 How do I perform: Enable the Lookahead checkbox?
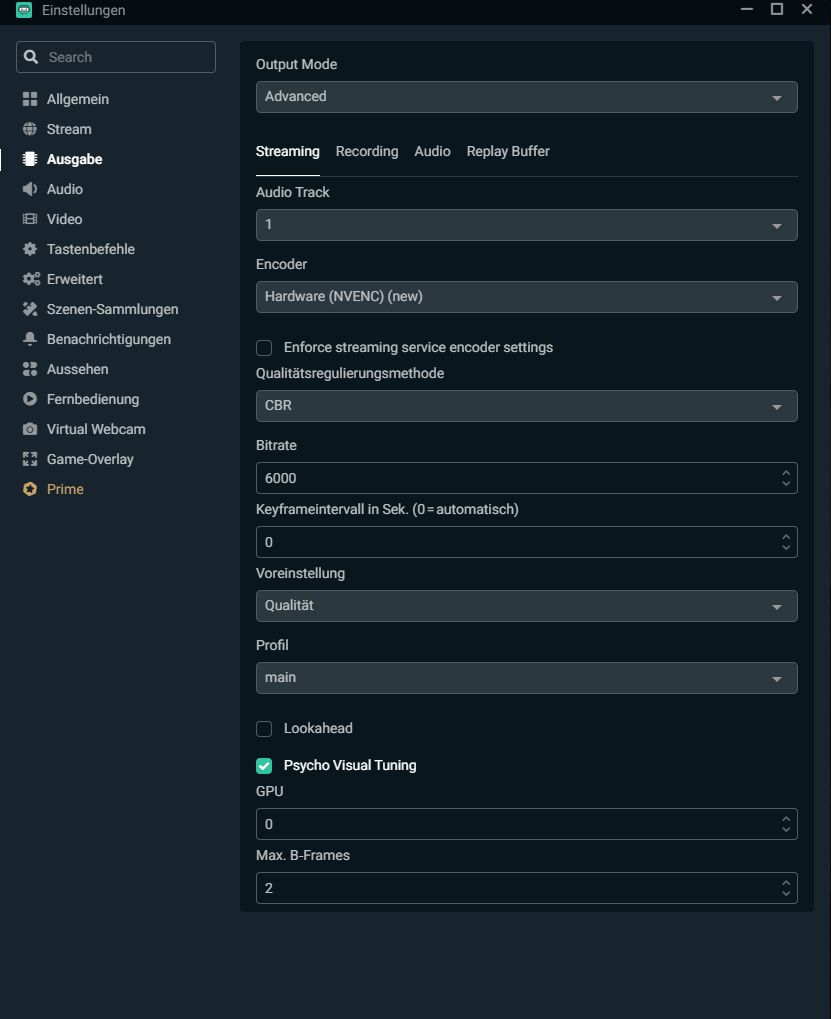264,729
